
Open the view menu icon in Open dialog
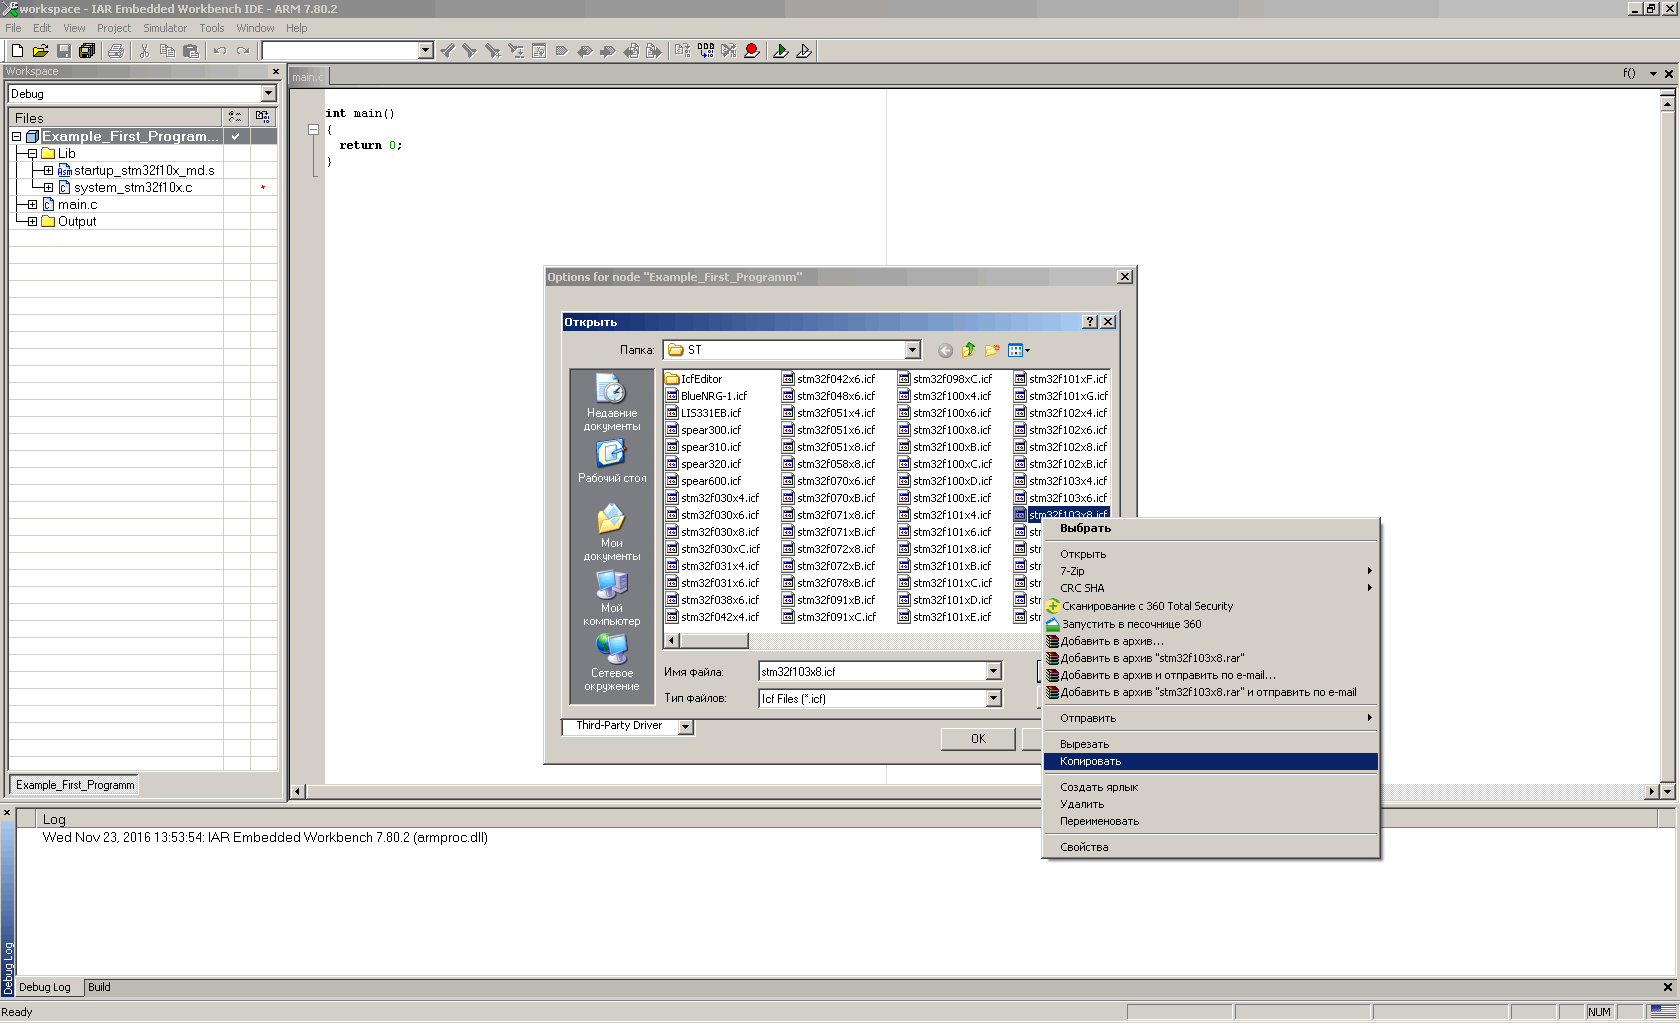[1018, 350]
